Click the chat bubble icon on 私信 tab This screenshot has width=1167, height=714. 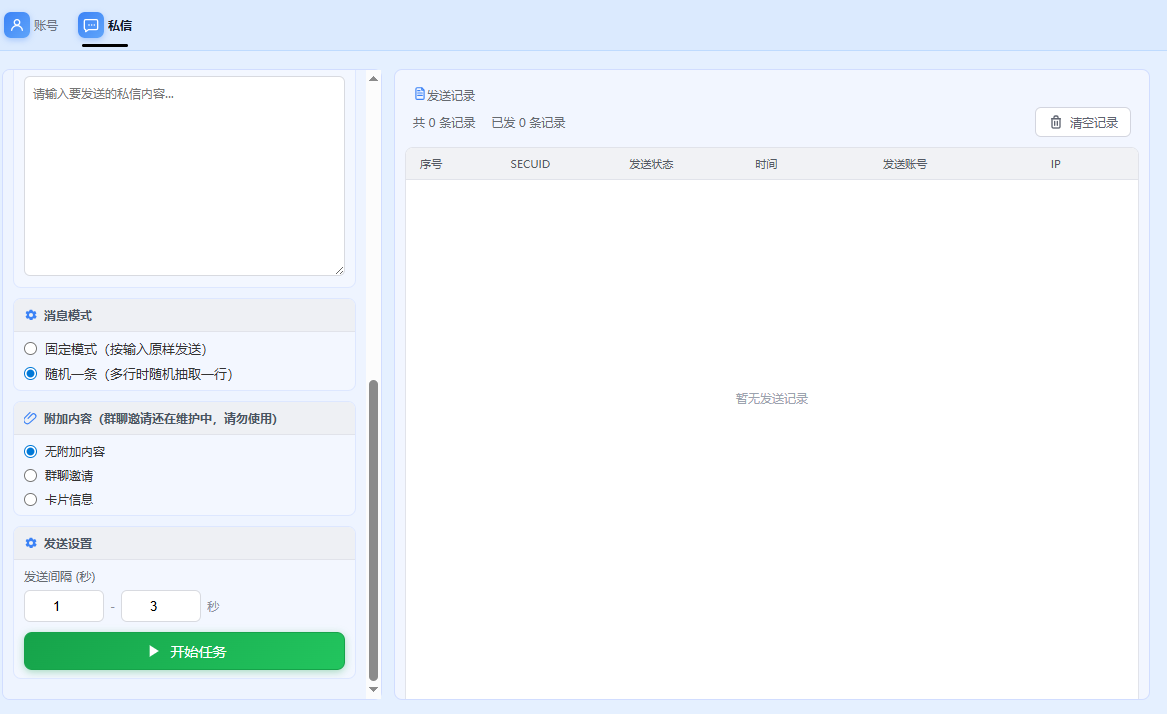89,25
